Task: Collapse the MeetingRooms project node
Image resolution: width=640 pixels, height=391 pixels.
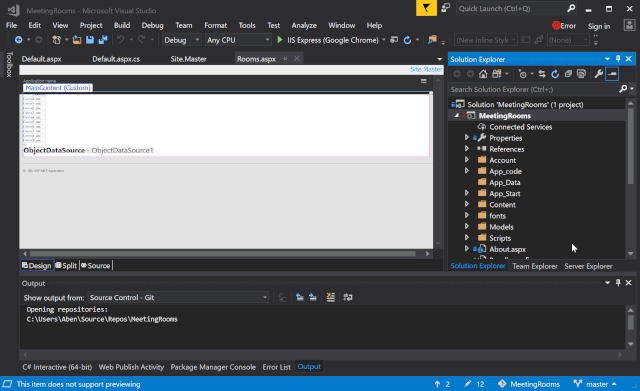Action: (x=457, y=116)
